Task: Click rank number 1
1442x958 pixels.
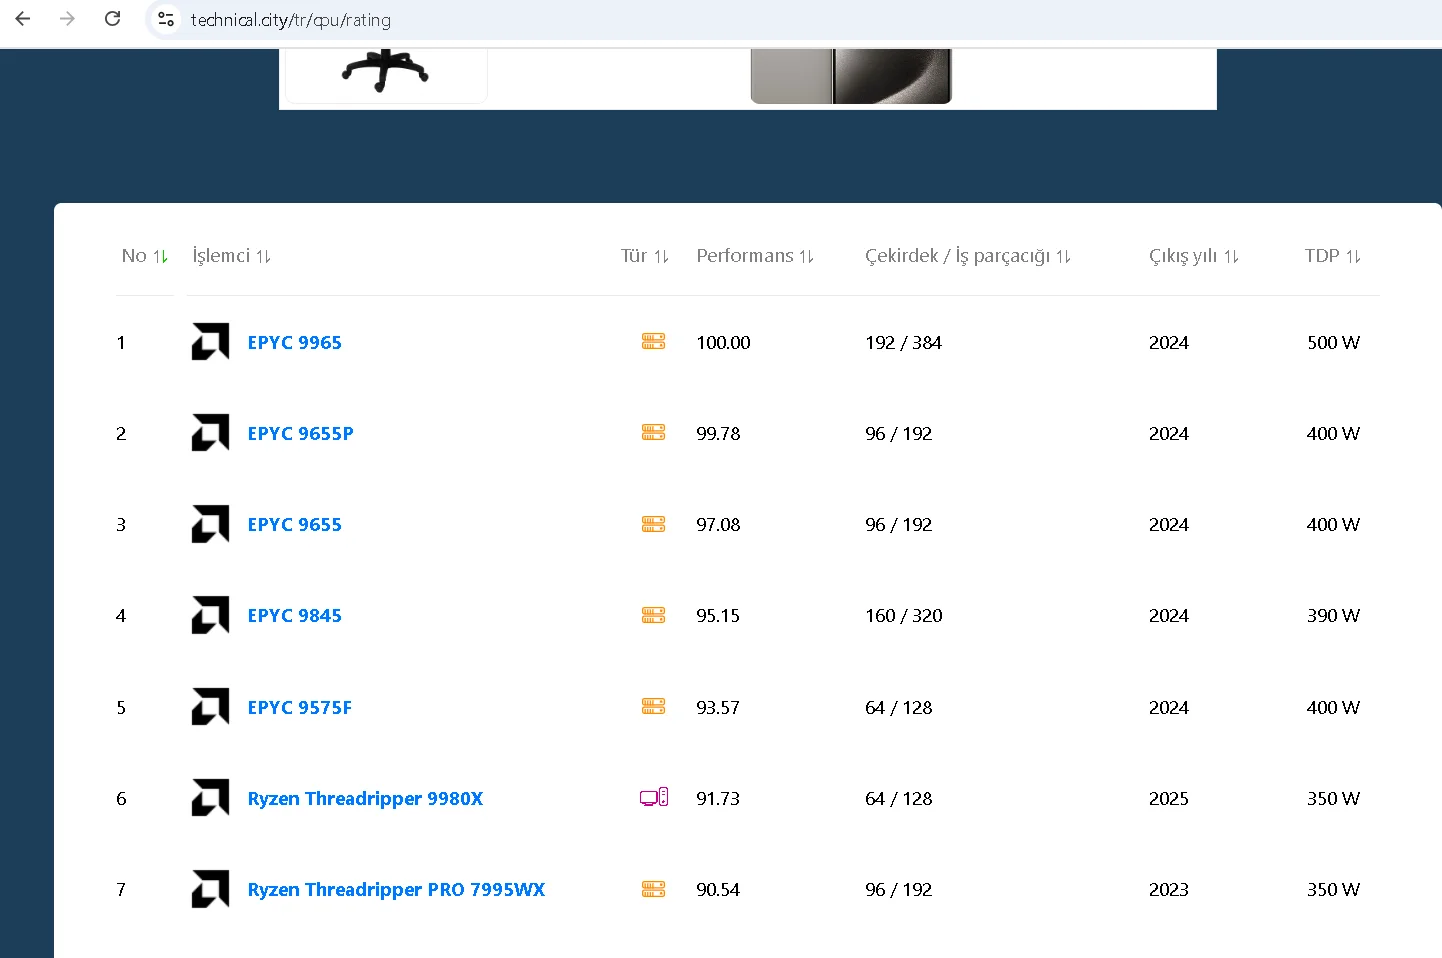Action: [121, 343]
